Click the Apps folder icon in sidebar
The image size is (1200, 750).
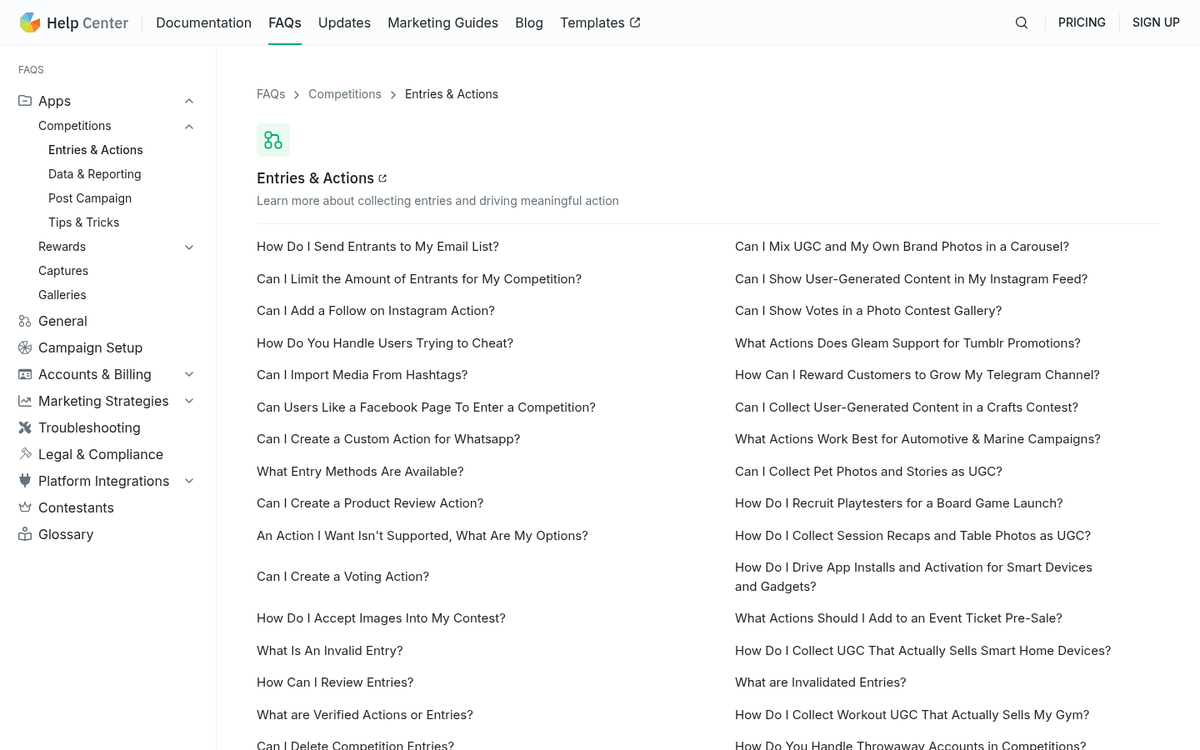25,101
